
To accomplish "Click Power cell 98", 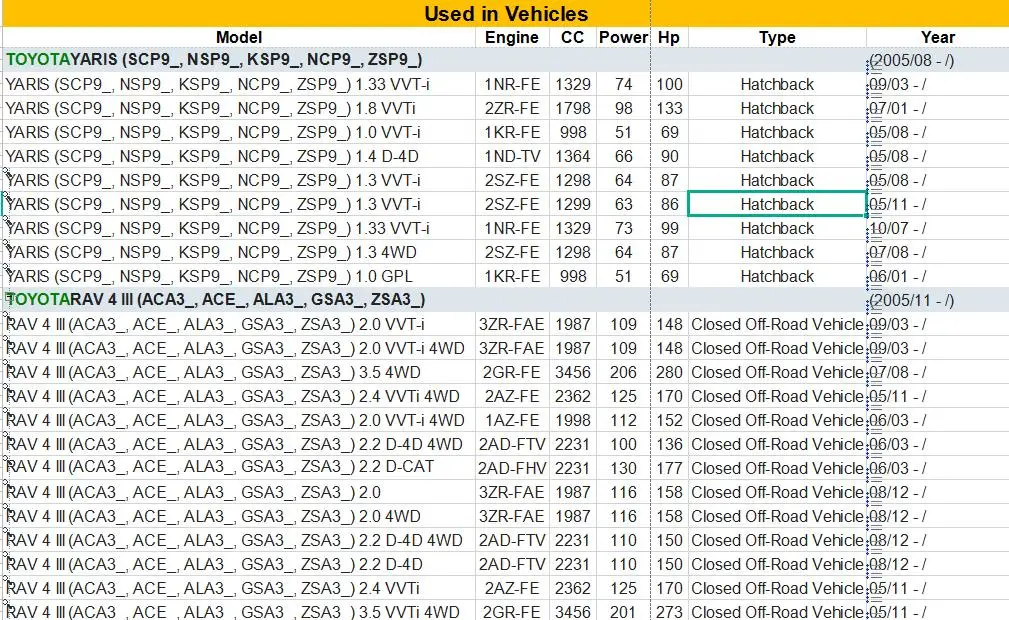I will point(623,108).
